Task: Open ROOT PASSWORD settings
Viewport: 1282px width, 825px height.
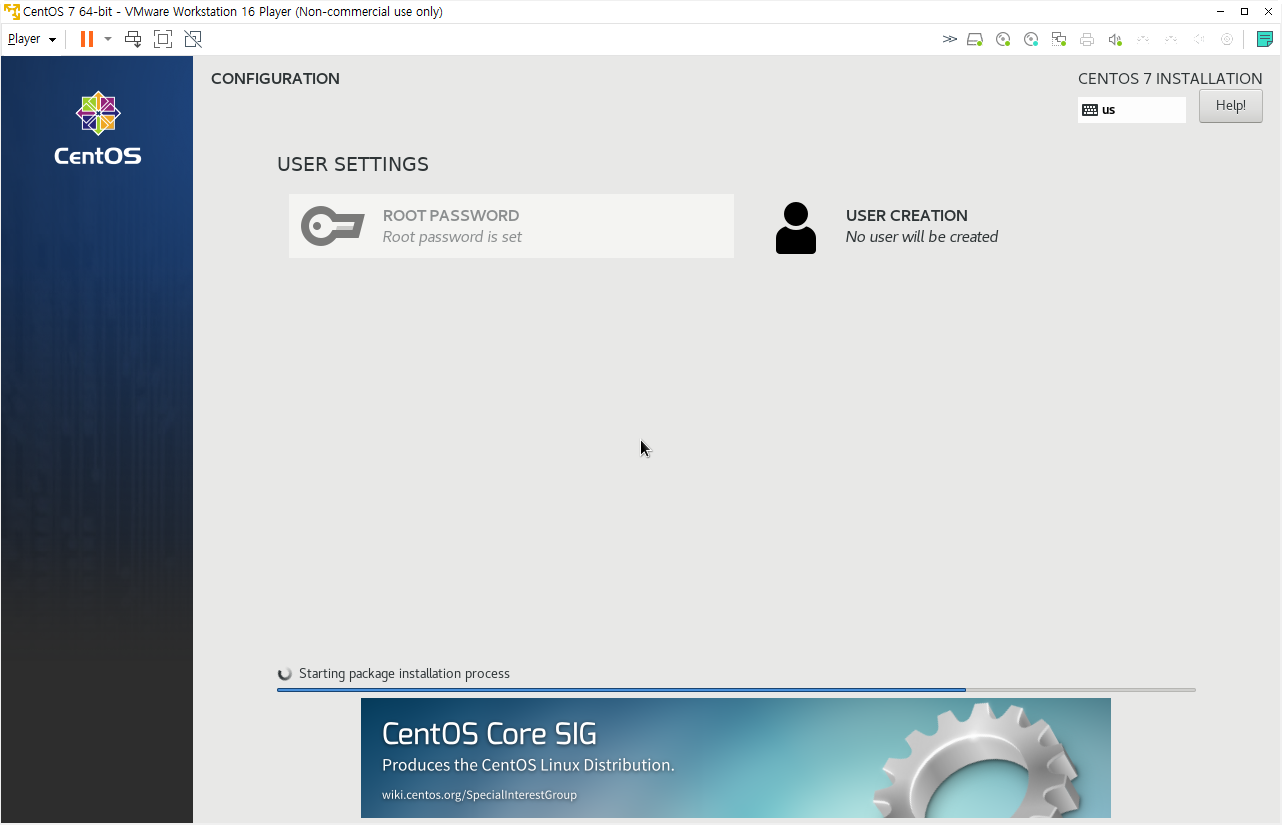Action: (x=511, y=226)
